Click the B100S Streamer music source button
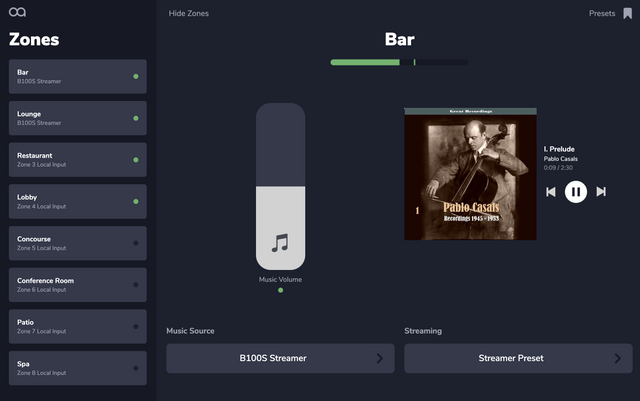The image size is (640, 401). pyautogui.click(x=280, y=358)
